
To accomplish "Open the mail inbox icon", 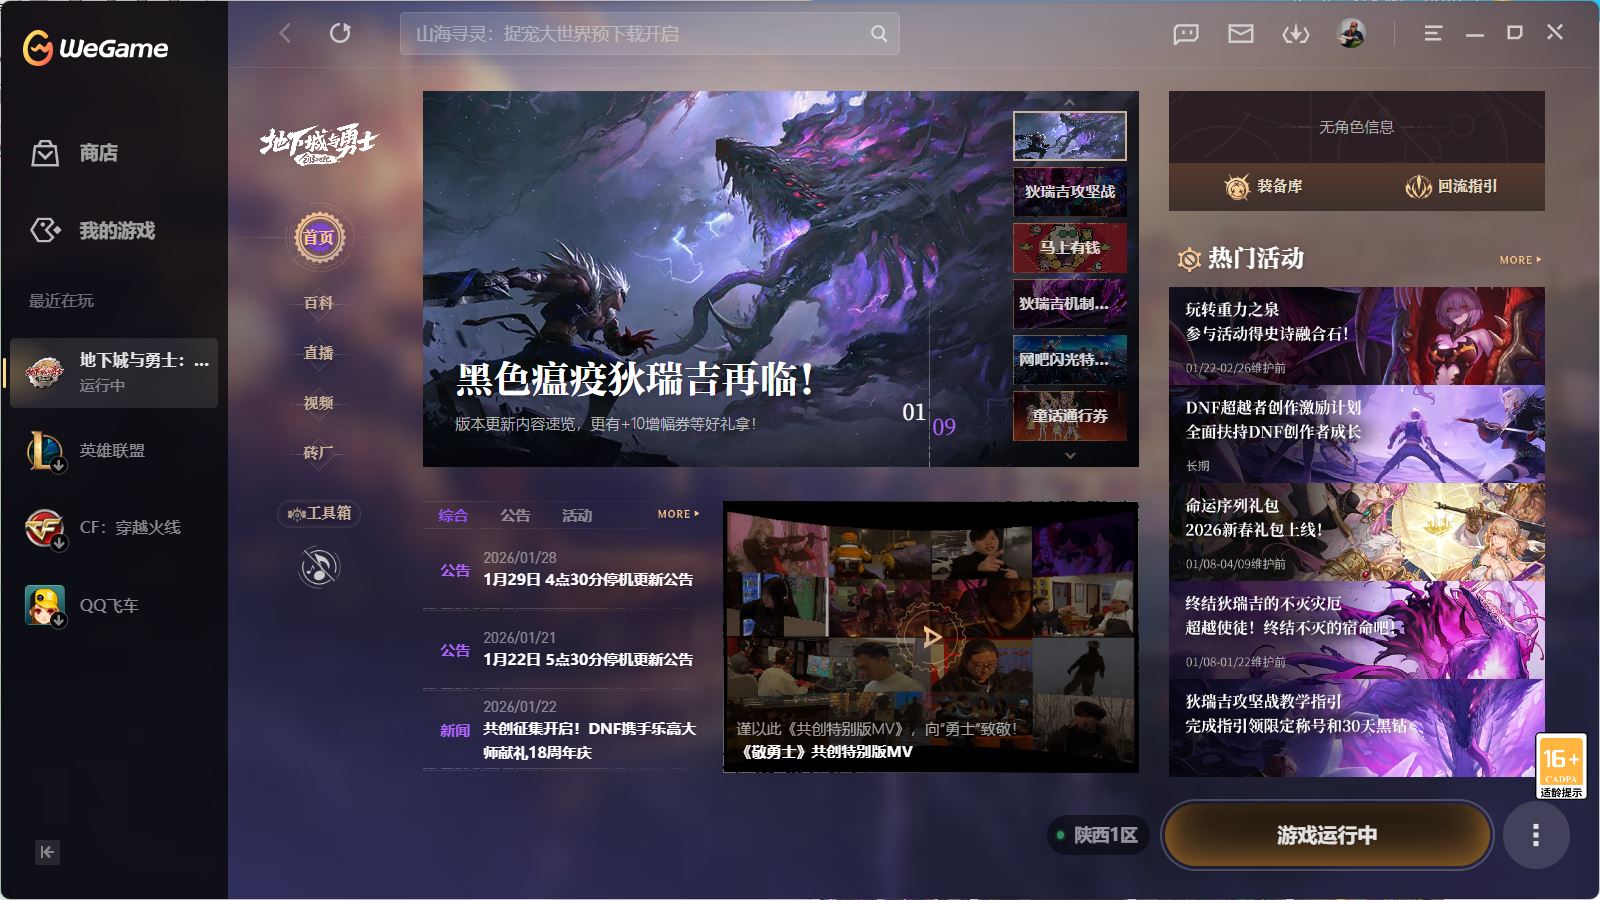I will click(1241, 34).
